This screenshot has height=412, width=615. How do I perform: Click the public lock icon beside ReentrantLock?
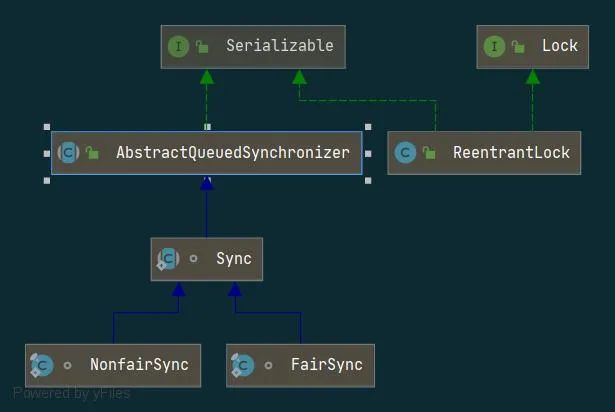tap(429, 153)
